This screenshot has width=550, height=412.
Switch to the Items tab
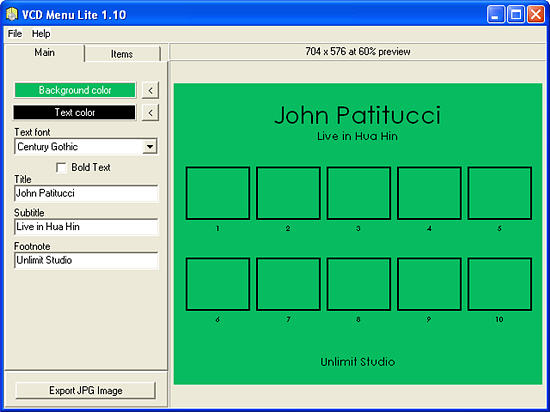122,54
